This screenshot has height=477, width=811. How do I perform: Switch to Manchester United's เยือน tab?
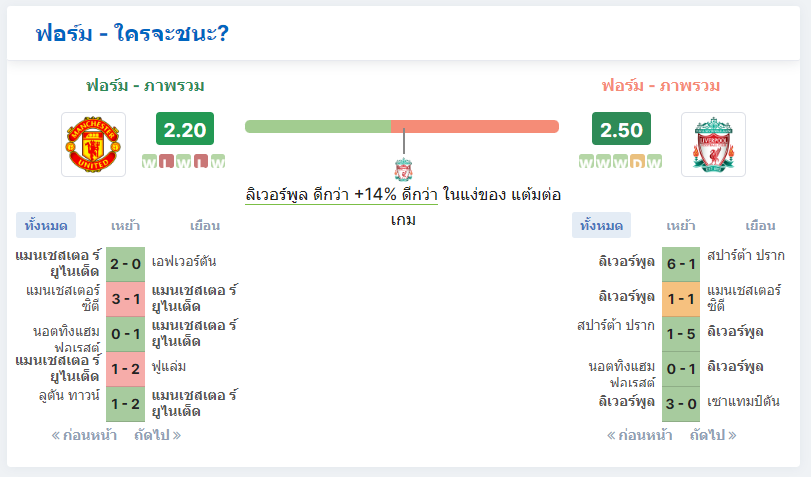[205, 225]
